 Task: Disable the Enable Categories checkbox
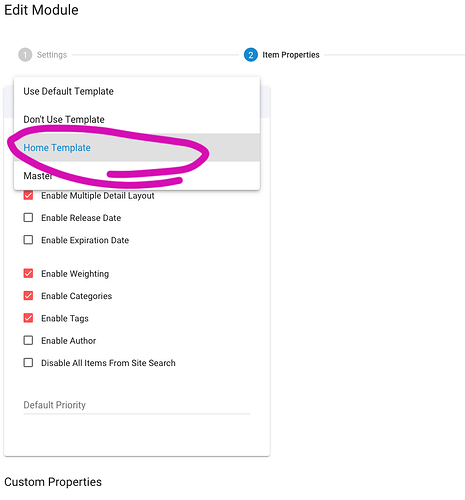(x=28, y=296)
